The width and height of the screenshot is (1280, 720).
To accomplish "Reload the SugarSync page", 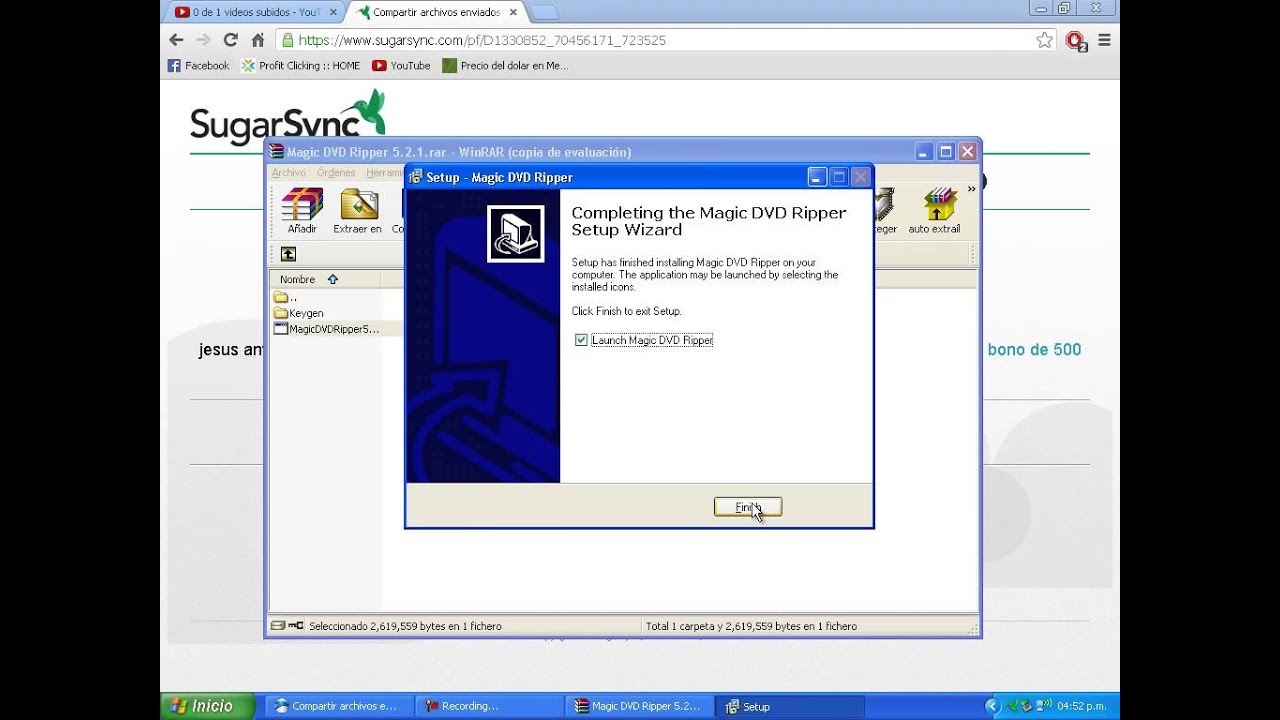I will (x=231, y=40).
